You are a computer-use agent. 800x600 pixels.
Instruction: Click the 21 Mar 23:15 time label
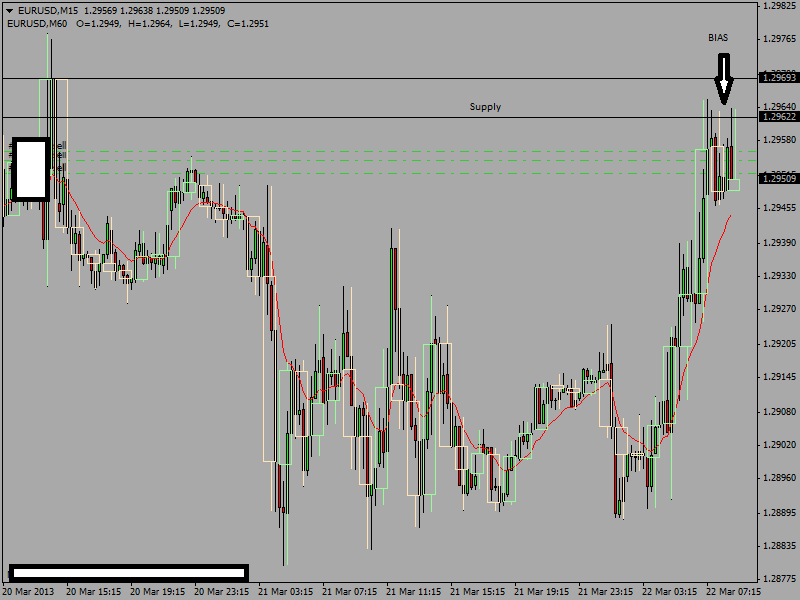click(606, 592)
